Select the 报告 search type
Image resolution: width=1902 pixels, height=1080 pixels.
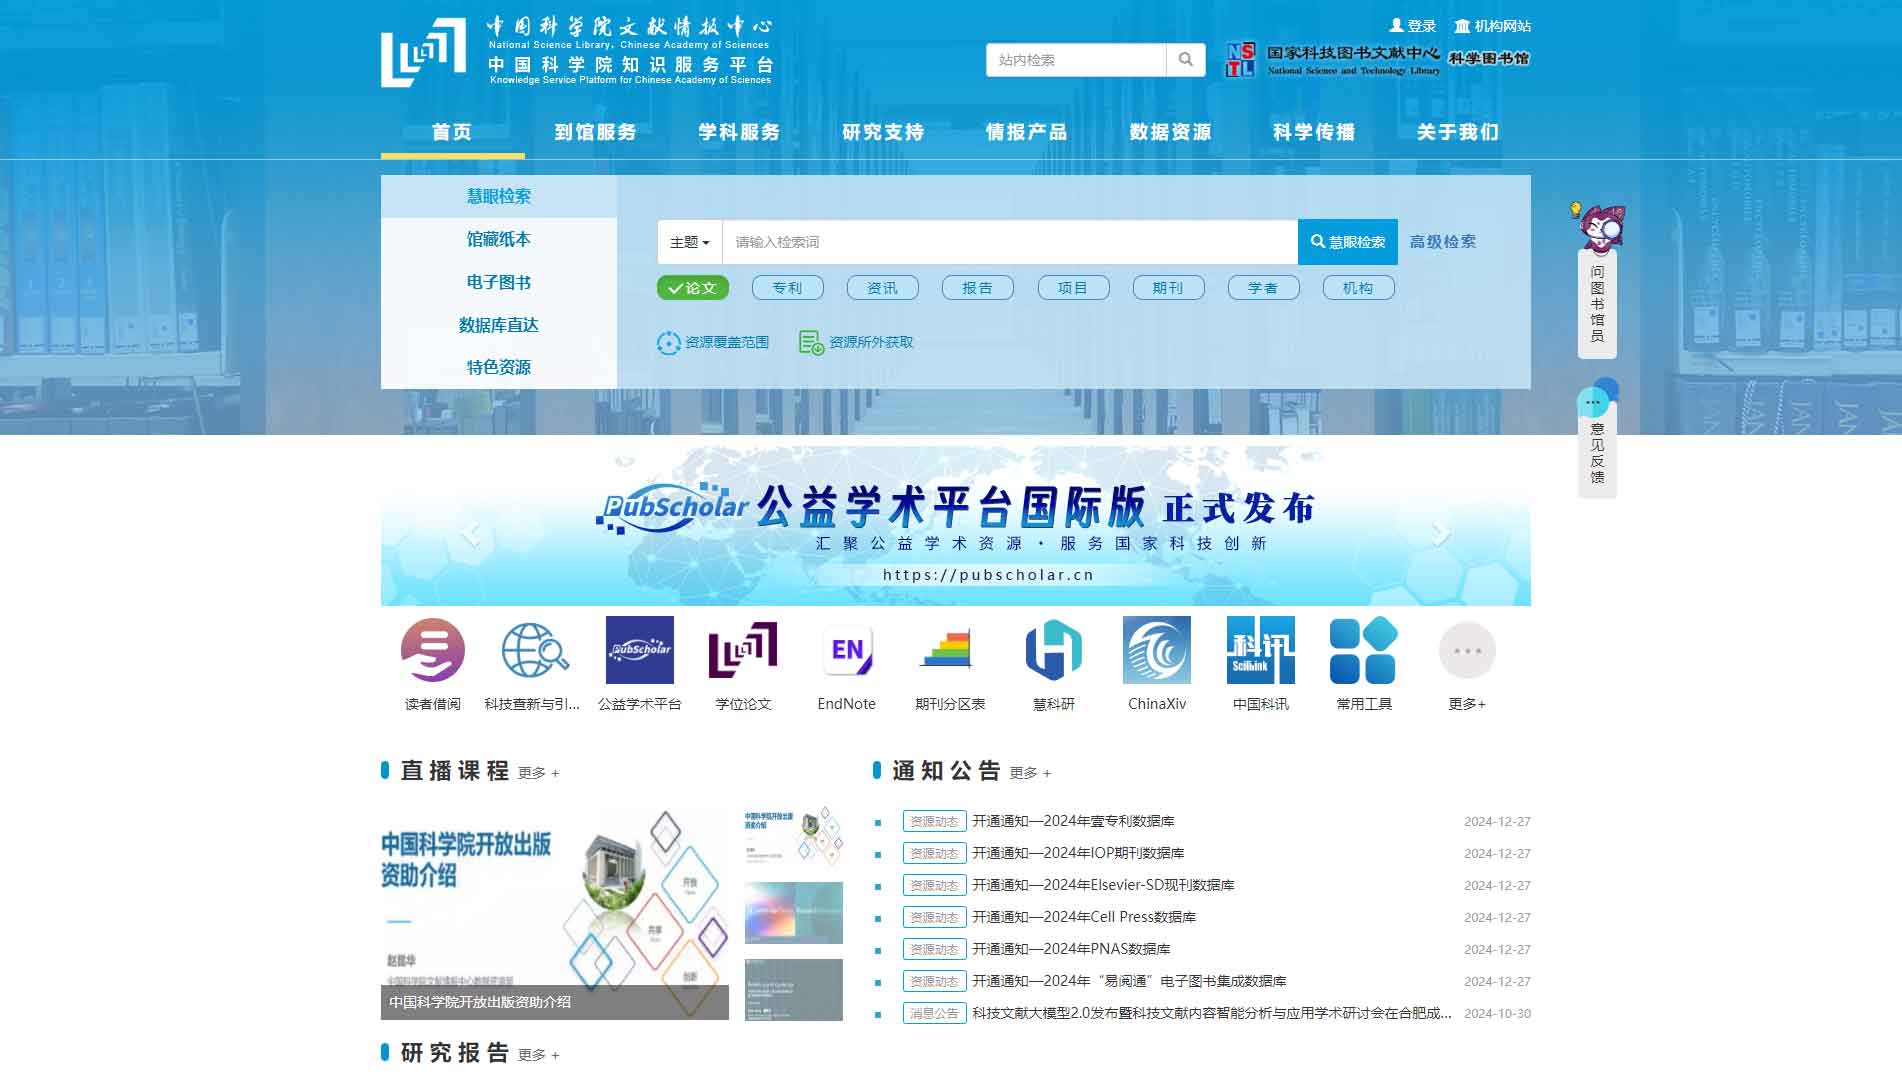978,288
